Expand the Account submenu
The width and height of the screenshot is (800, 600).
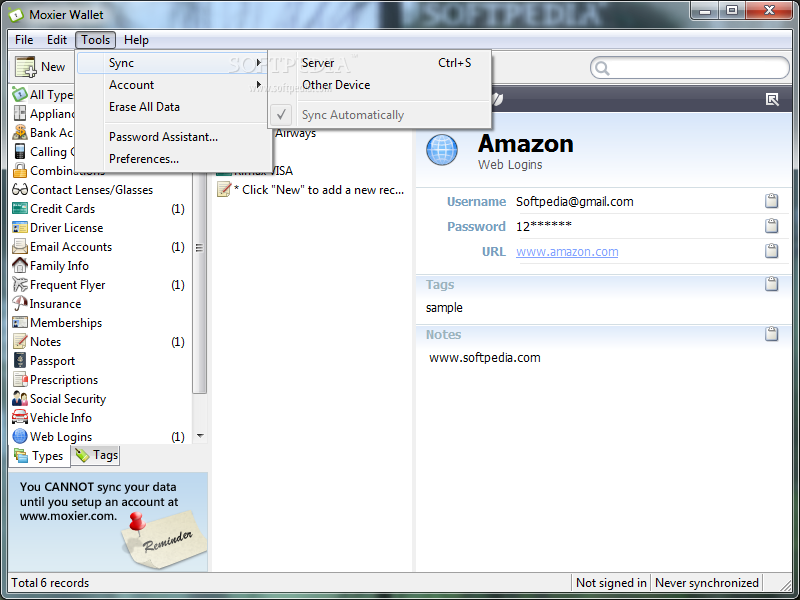coord(170,85)
